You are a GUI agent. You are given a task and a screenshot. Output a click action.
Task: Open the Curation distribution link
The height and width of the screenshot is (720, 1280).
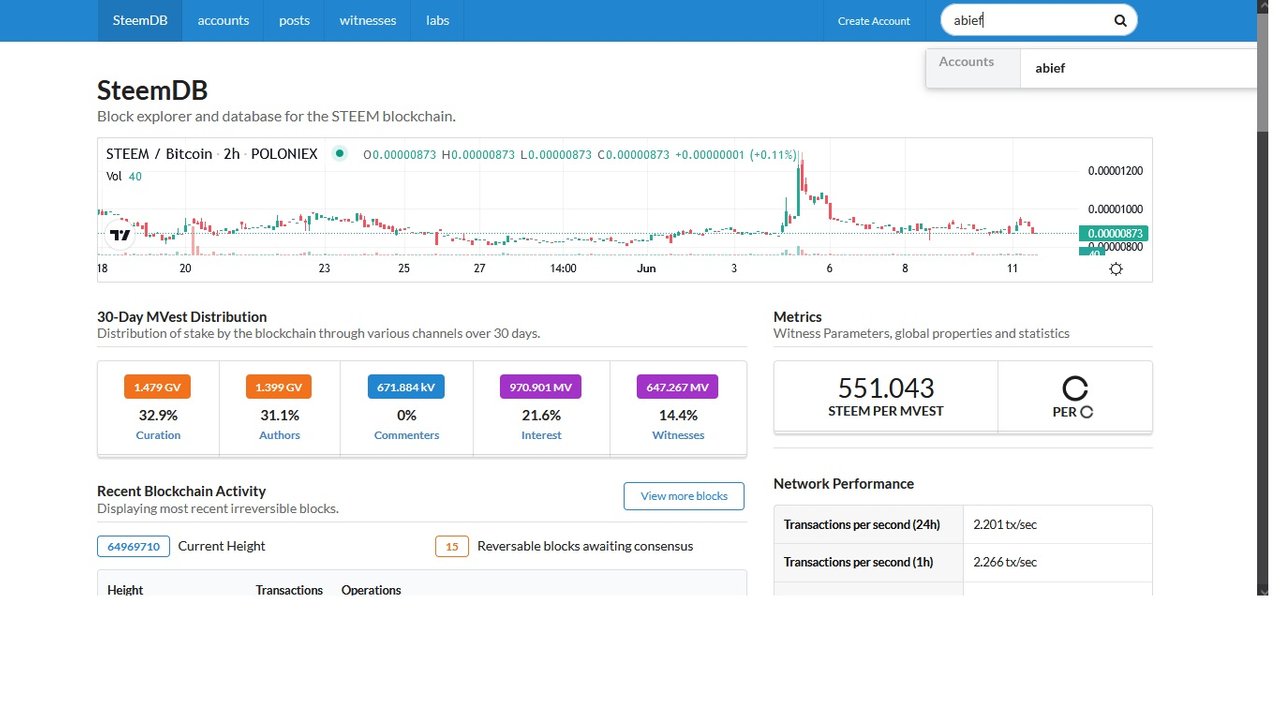coord(158,435)
